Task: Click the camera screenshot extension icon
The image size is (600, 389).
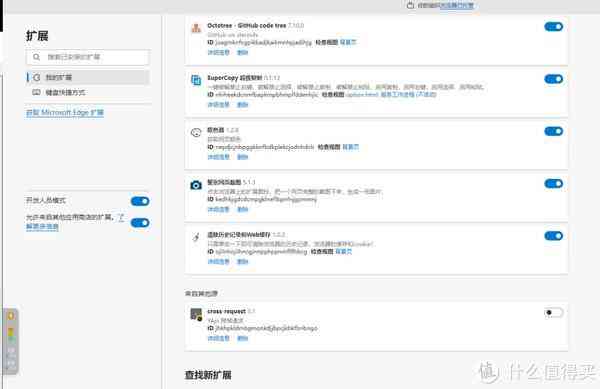Action: 196,185
